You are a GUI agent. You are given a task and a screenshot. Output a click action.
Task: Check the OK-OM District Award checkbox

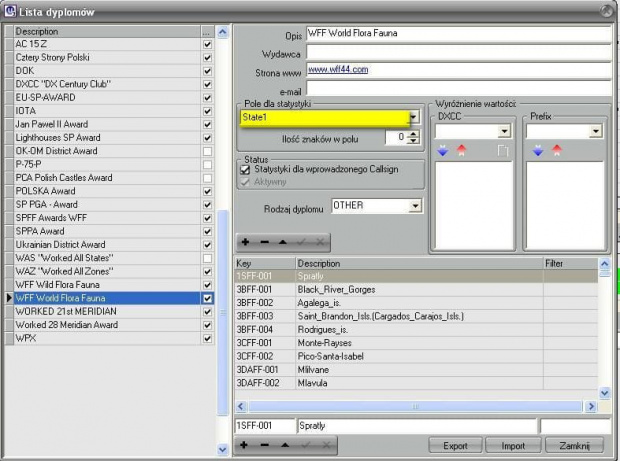click(207, 151)
